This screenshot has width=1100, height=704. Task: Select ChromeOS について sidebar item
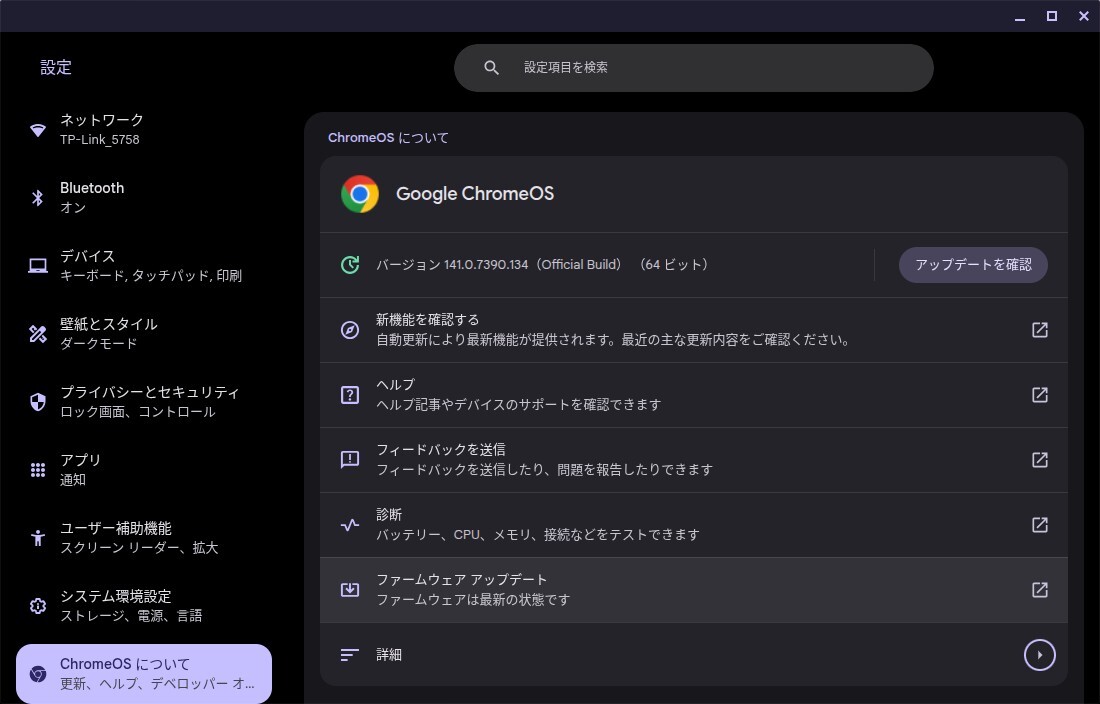point(144,674)
